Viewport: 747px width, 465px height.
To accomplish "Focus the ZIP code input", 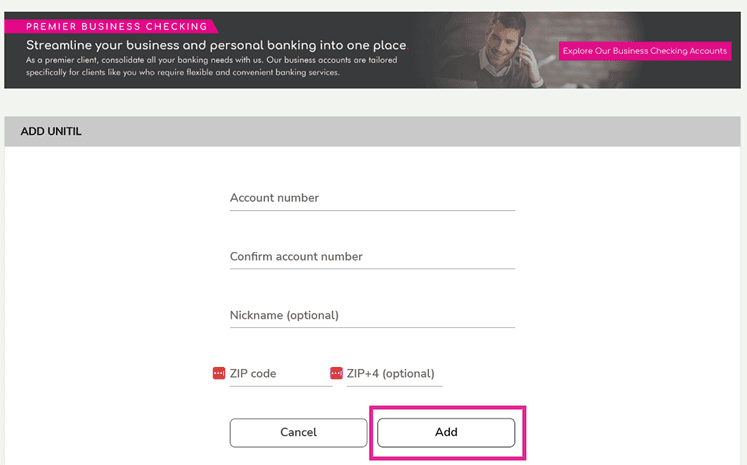I will (281, 374).
